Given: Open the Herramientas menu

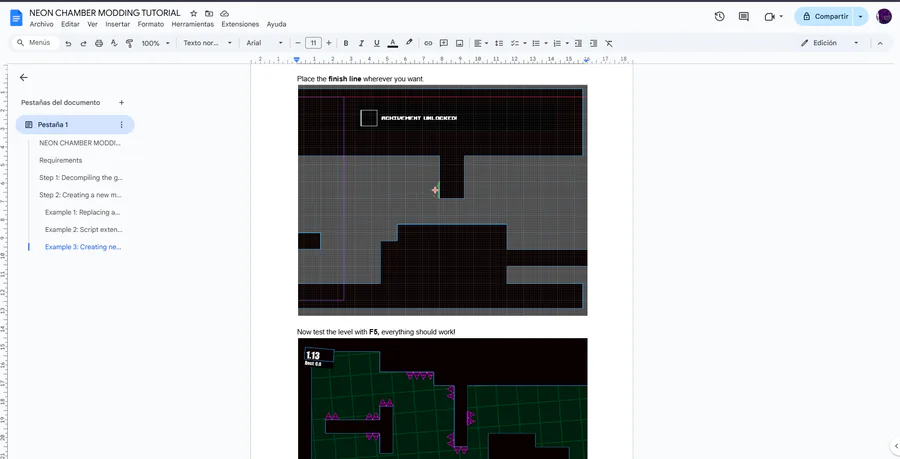Looking at the screenshot, I should [192, 24].
